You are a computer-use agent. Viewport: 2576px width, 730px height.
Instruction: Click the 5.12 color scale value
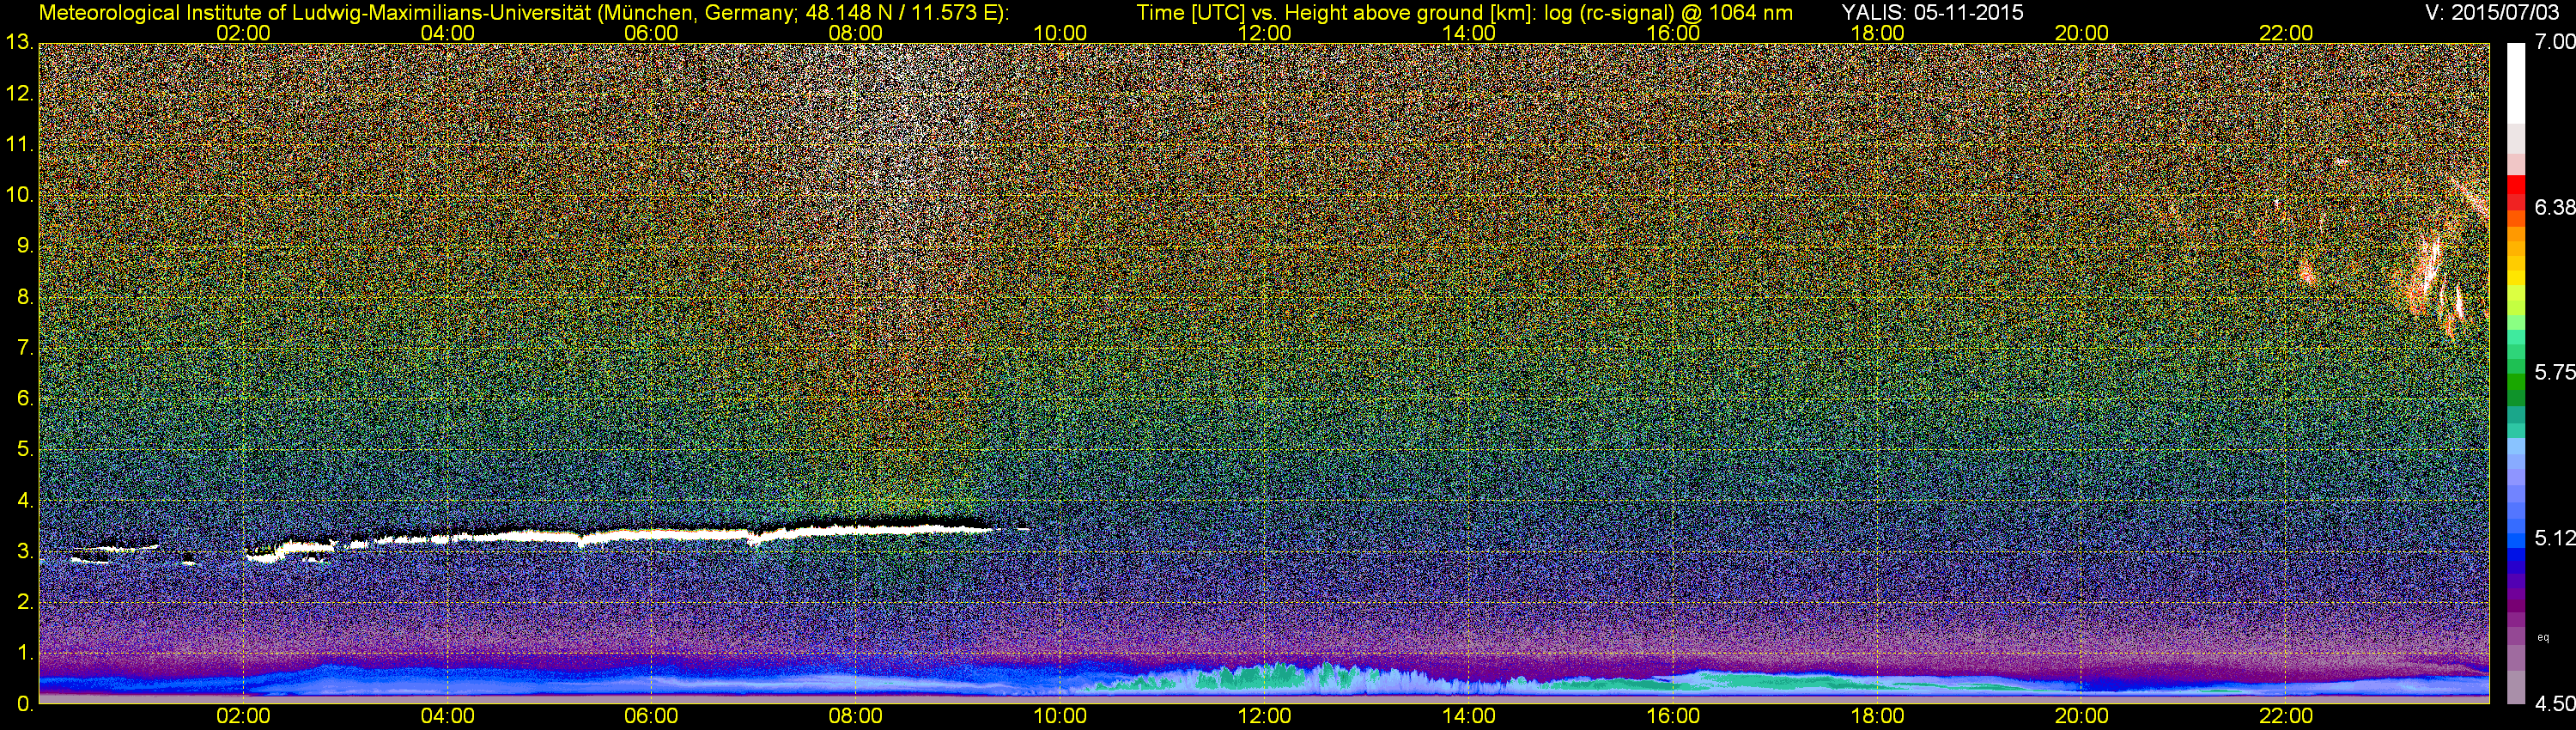[x=2554, y=538]
